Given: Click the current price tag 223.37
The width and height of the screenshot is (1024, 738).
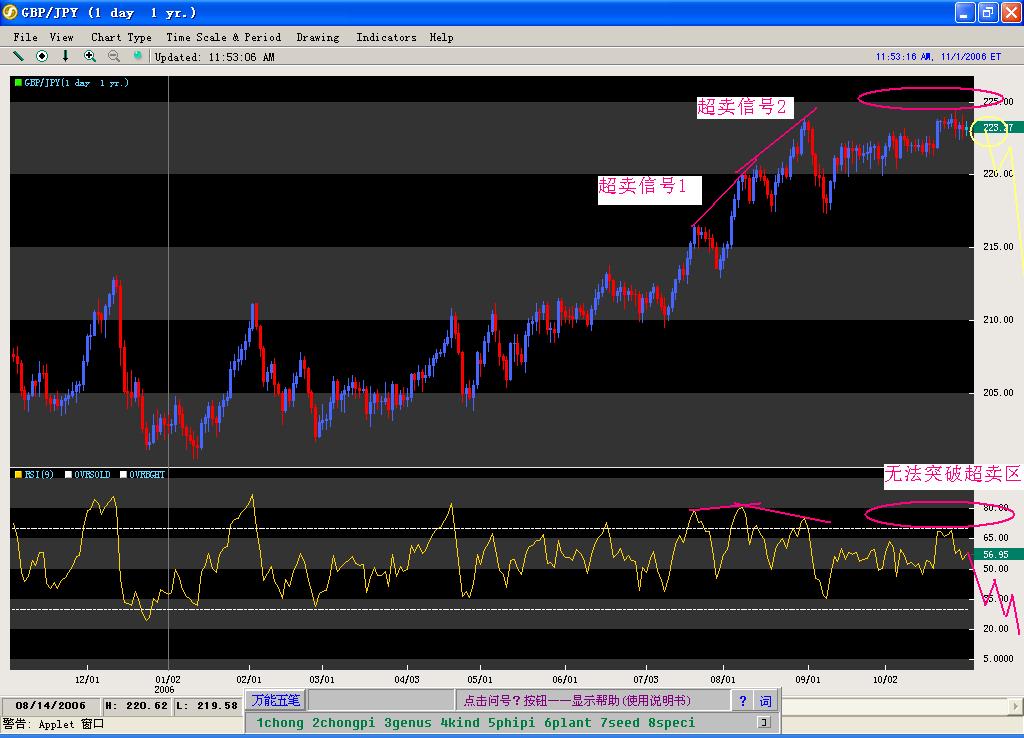Looking at the screenshot, I should point(998,127).
